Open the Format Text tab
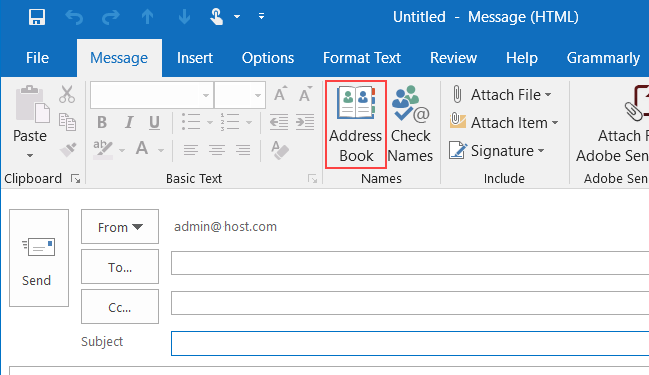The image size is (649, 375). [x=362, y=58]
